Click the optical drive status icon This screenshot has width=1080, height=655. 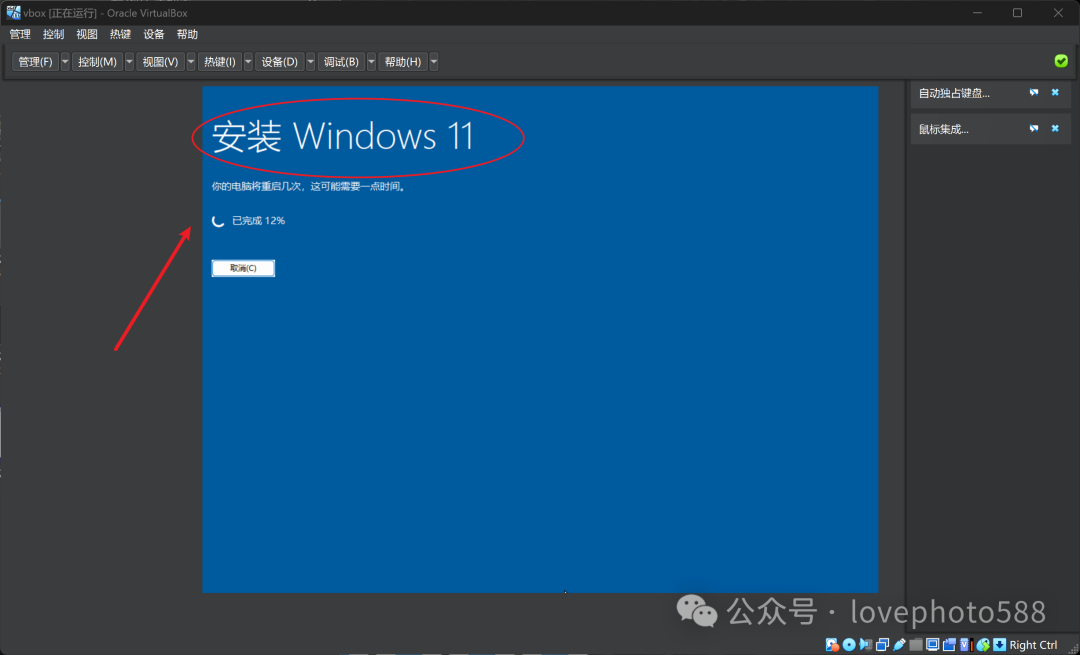pos(849,645)
